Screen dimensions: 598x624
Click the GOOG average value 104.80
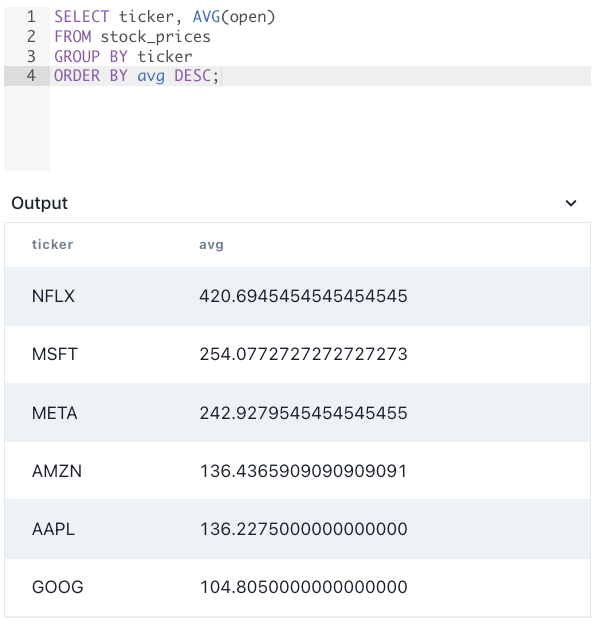pos(303,587)
